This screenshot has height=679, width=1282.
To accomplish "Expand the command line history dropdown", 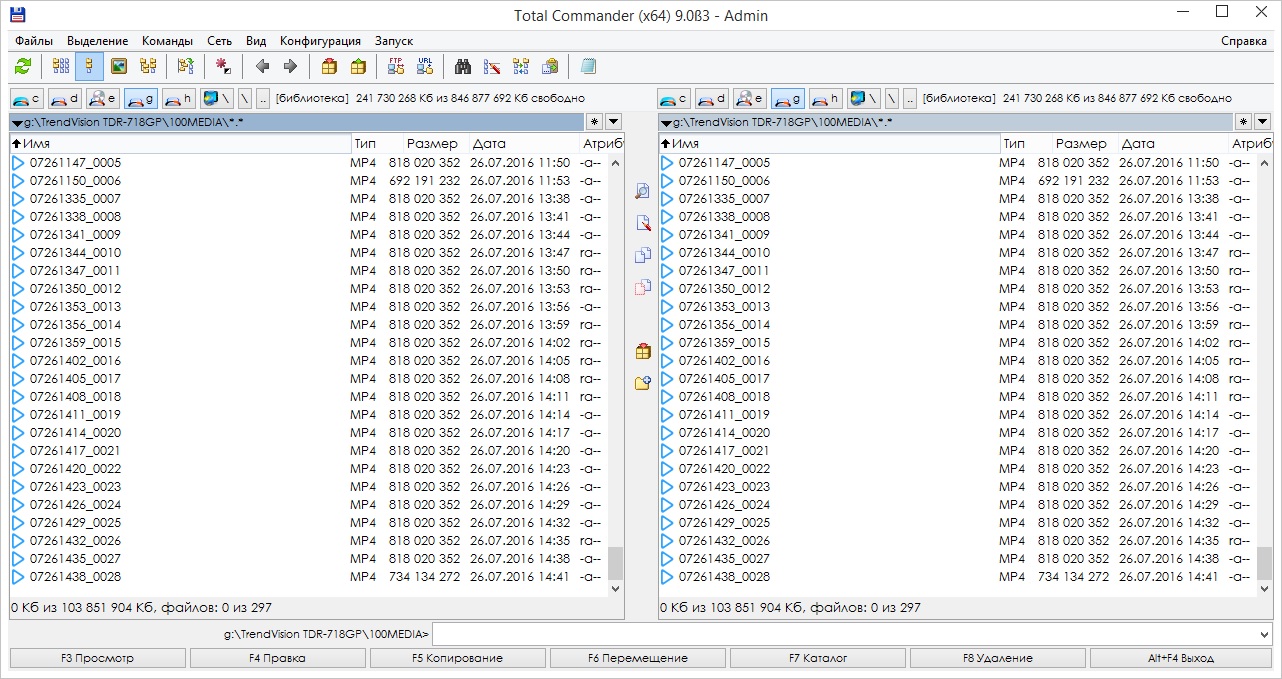I will pos(1264,634).
